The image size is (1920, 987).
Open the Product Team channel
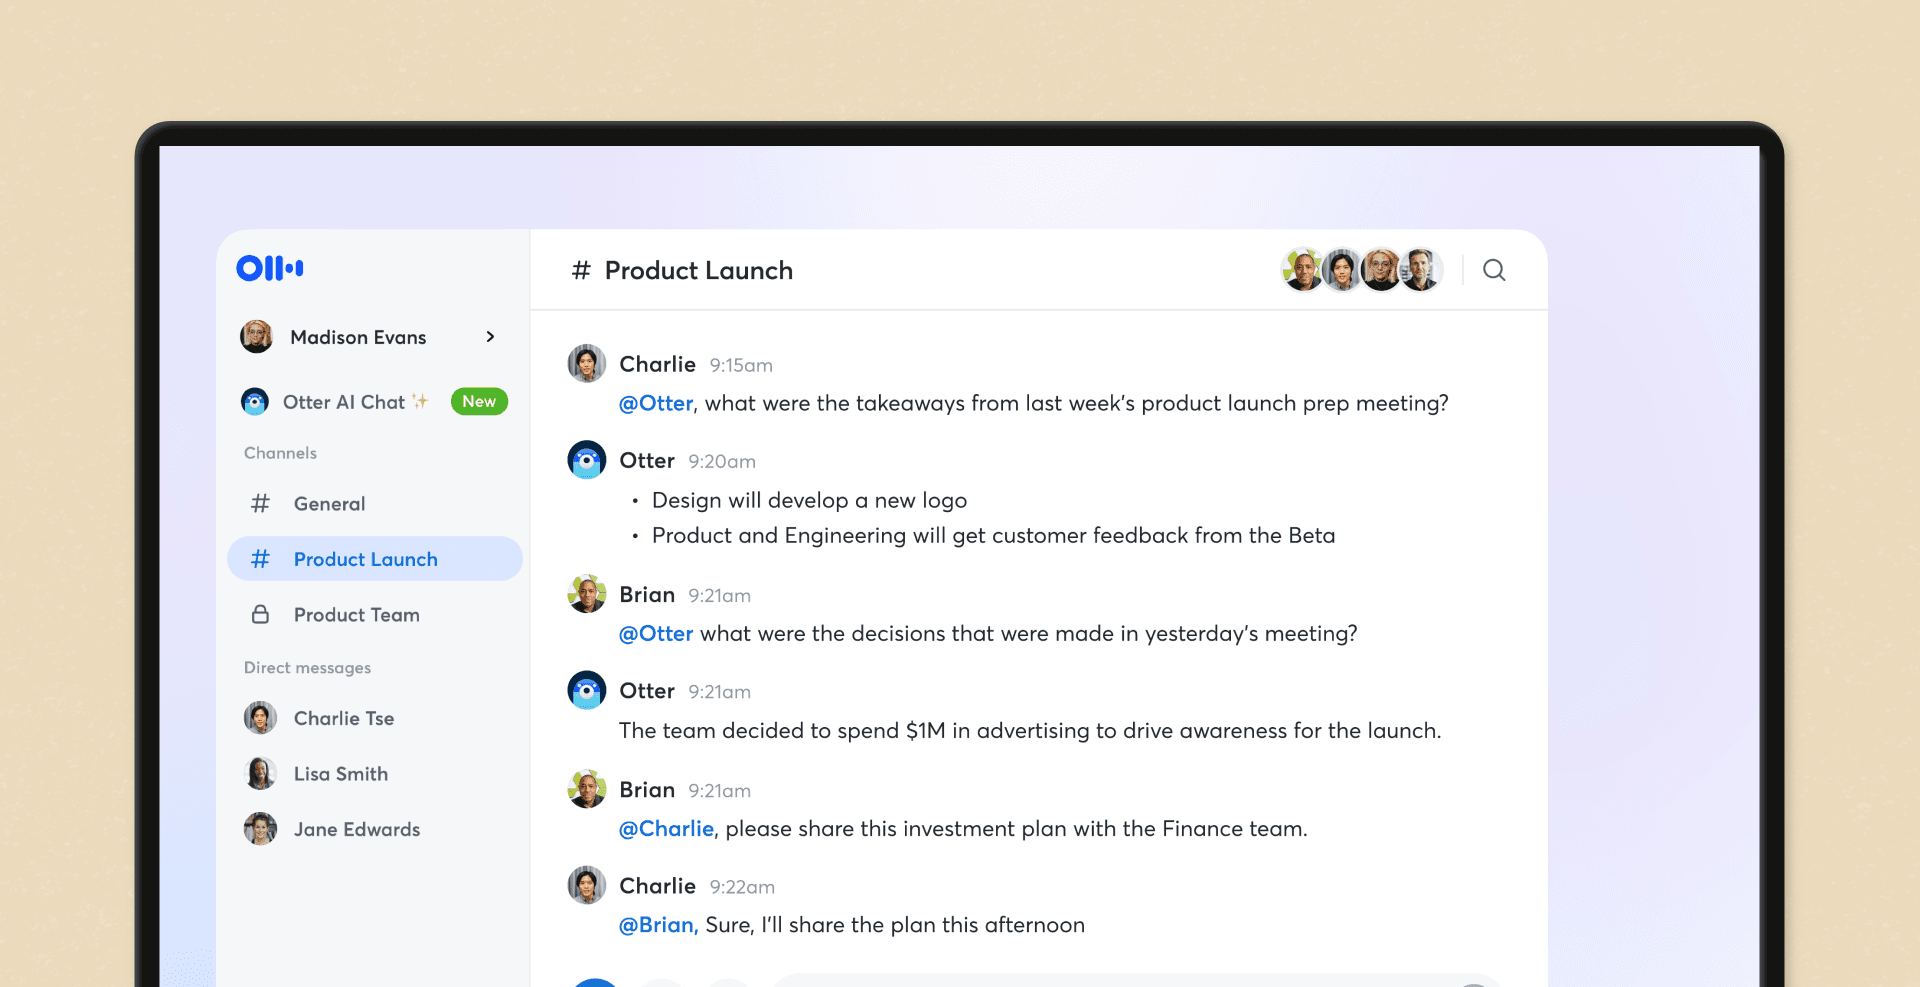pos(356,614)
